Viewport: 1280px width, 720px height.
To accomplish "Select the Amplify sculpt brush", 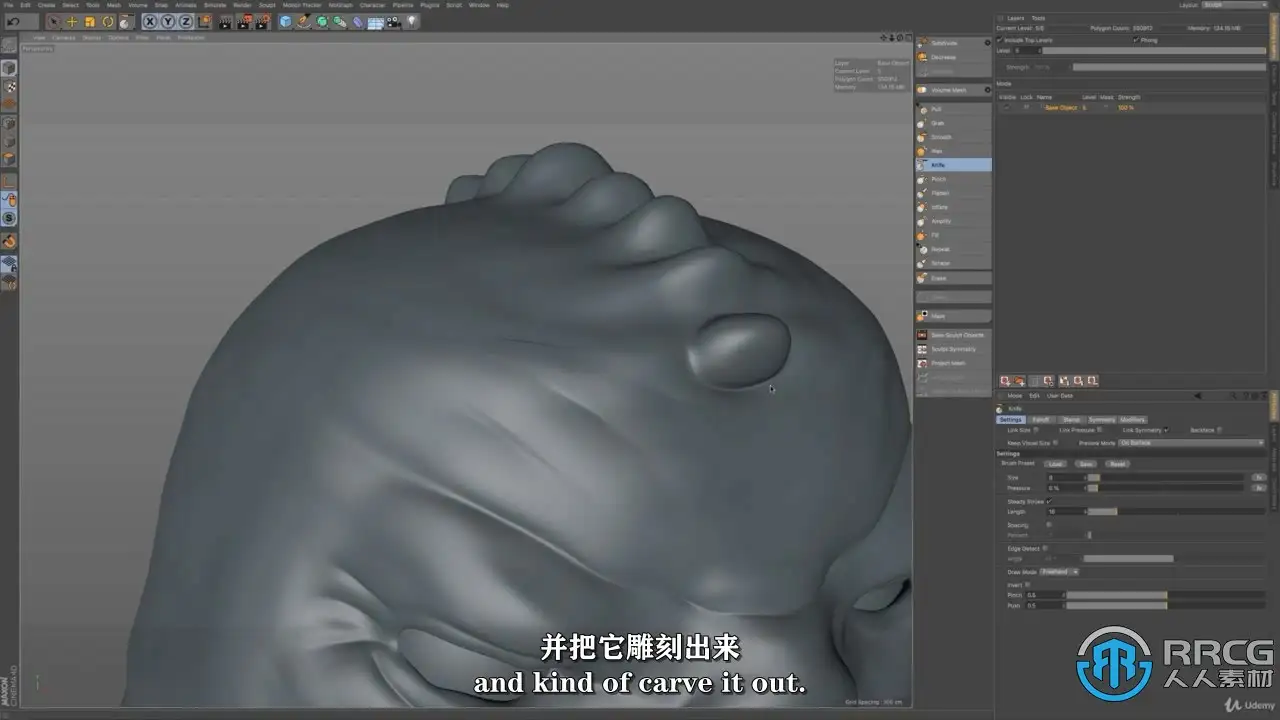I will tap(953, 221).
